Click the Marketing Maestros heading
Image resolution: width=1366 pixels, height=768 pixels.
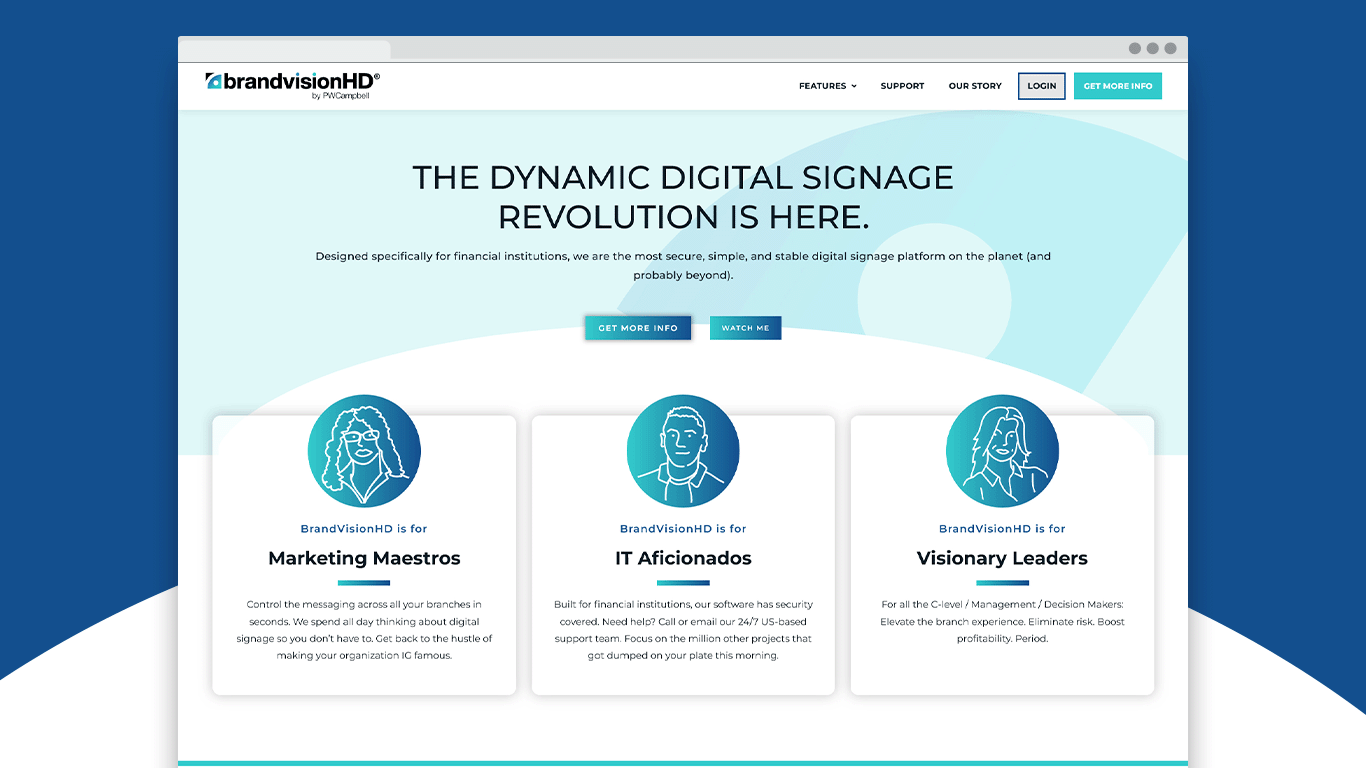[x=364, y=558]
